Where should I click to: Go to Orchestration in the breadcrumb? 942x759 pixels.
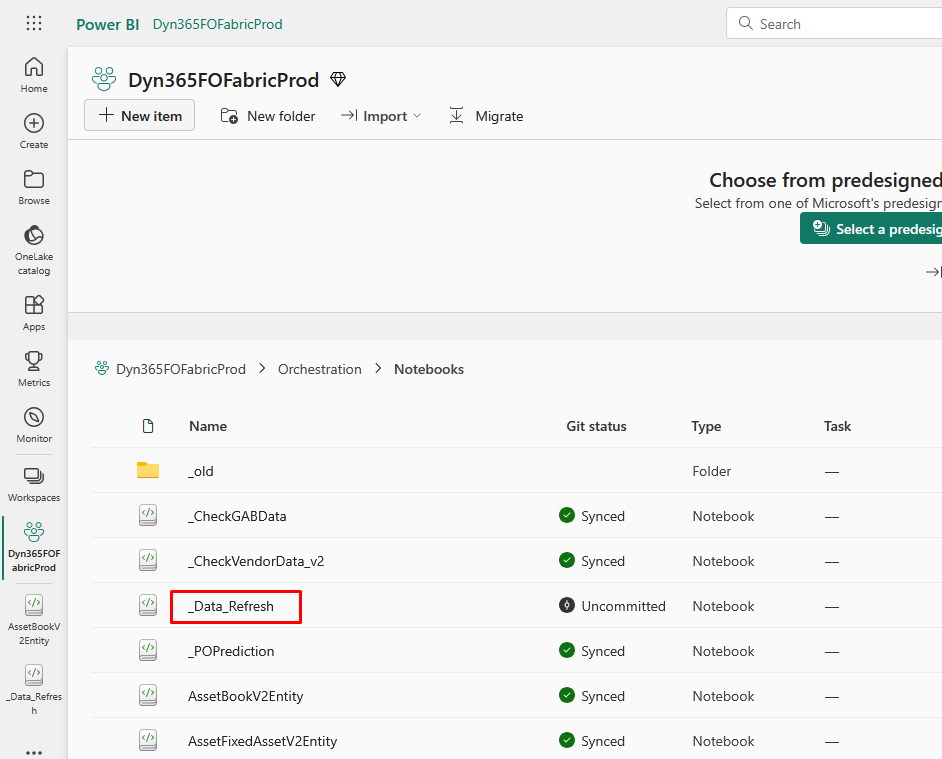point(320,369)
